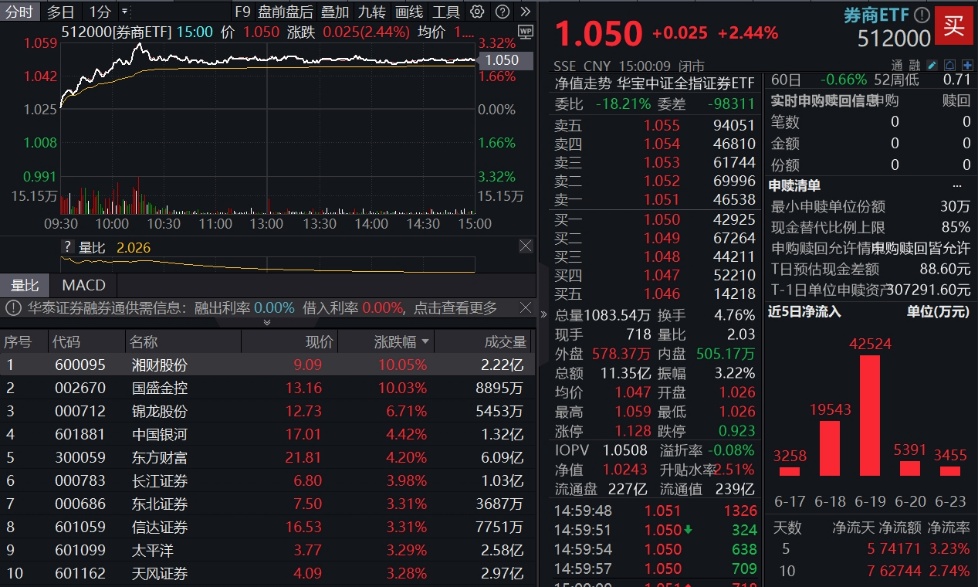Select 长江证券 stock row
The width and height of the screenshot is (978, 587).
(268, 480)
